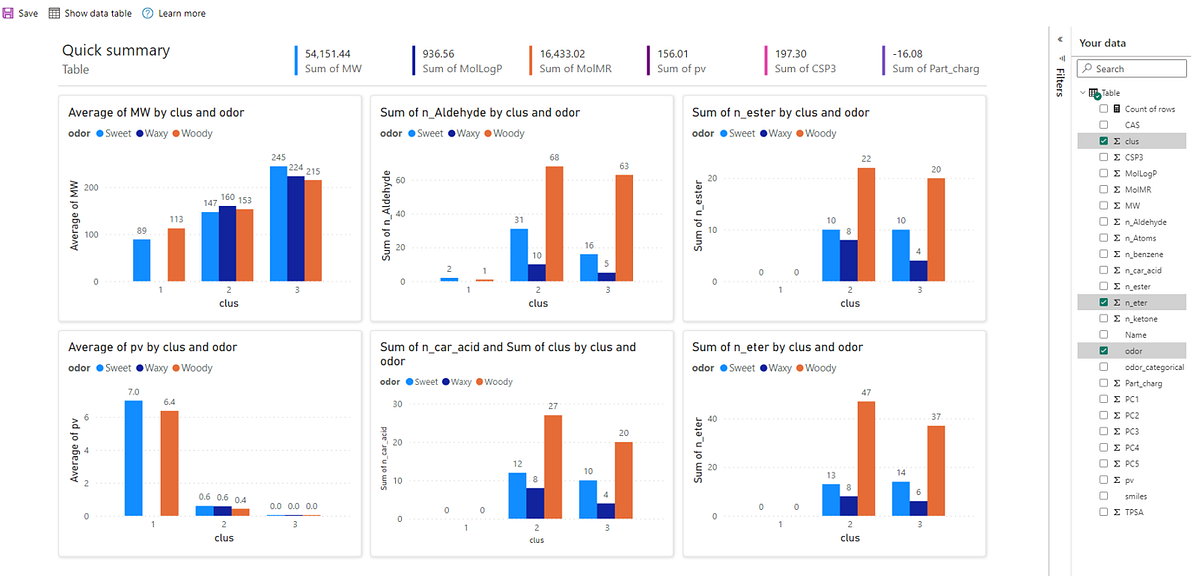Viewport: 1200px width, 576px height.
Task: Collapse the side pane with the chevron
Action: [x=1060, y=37]
